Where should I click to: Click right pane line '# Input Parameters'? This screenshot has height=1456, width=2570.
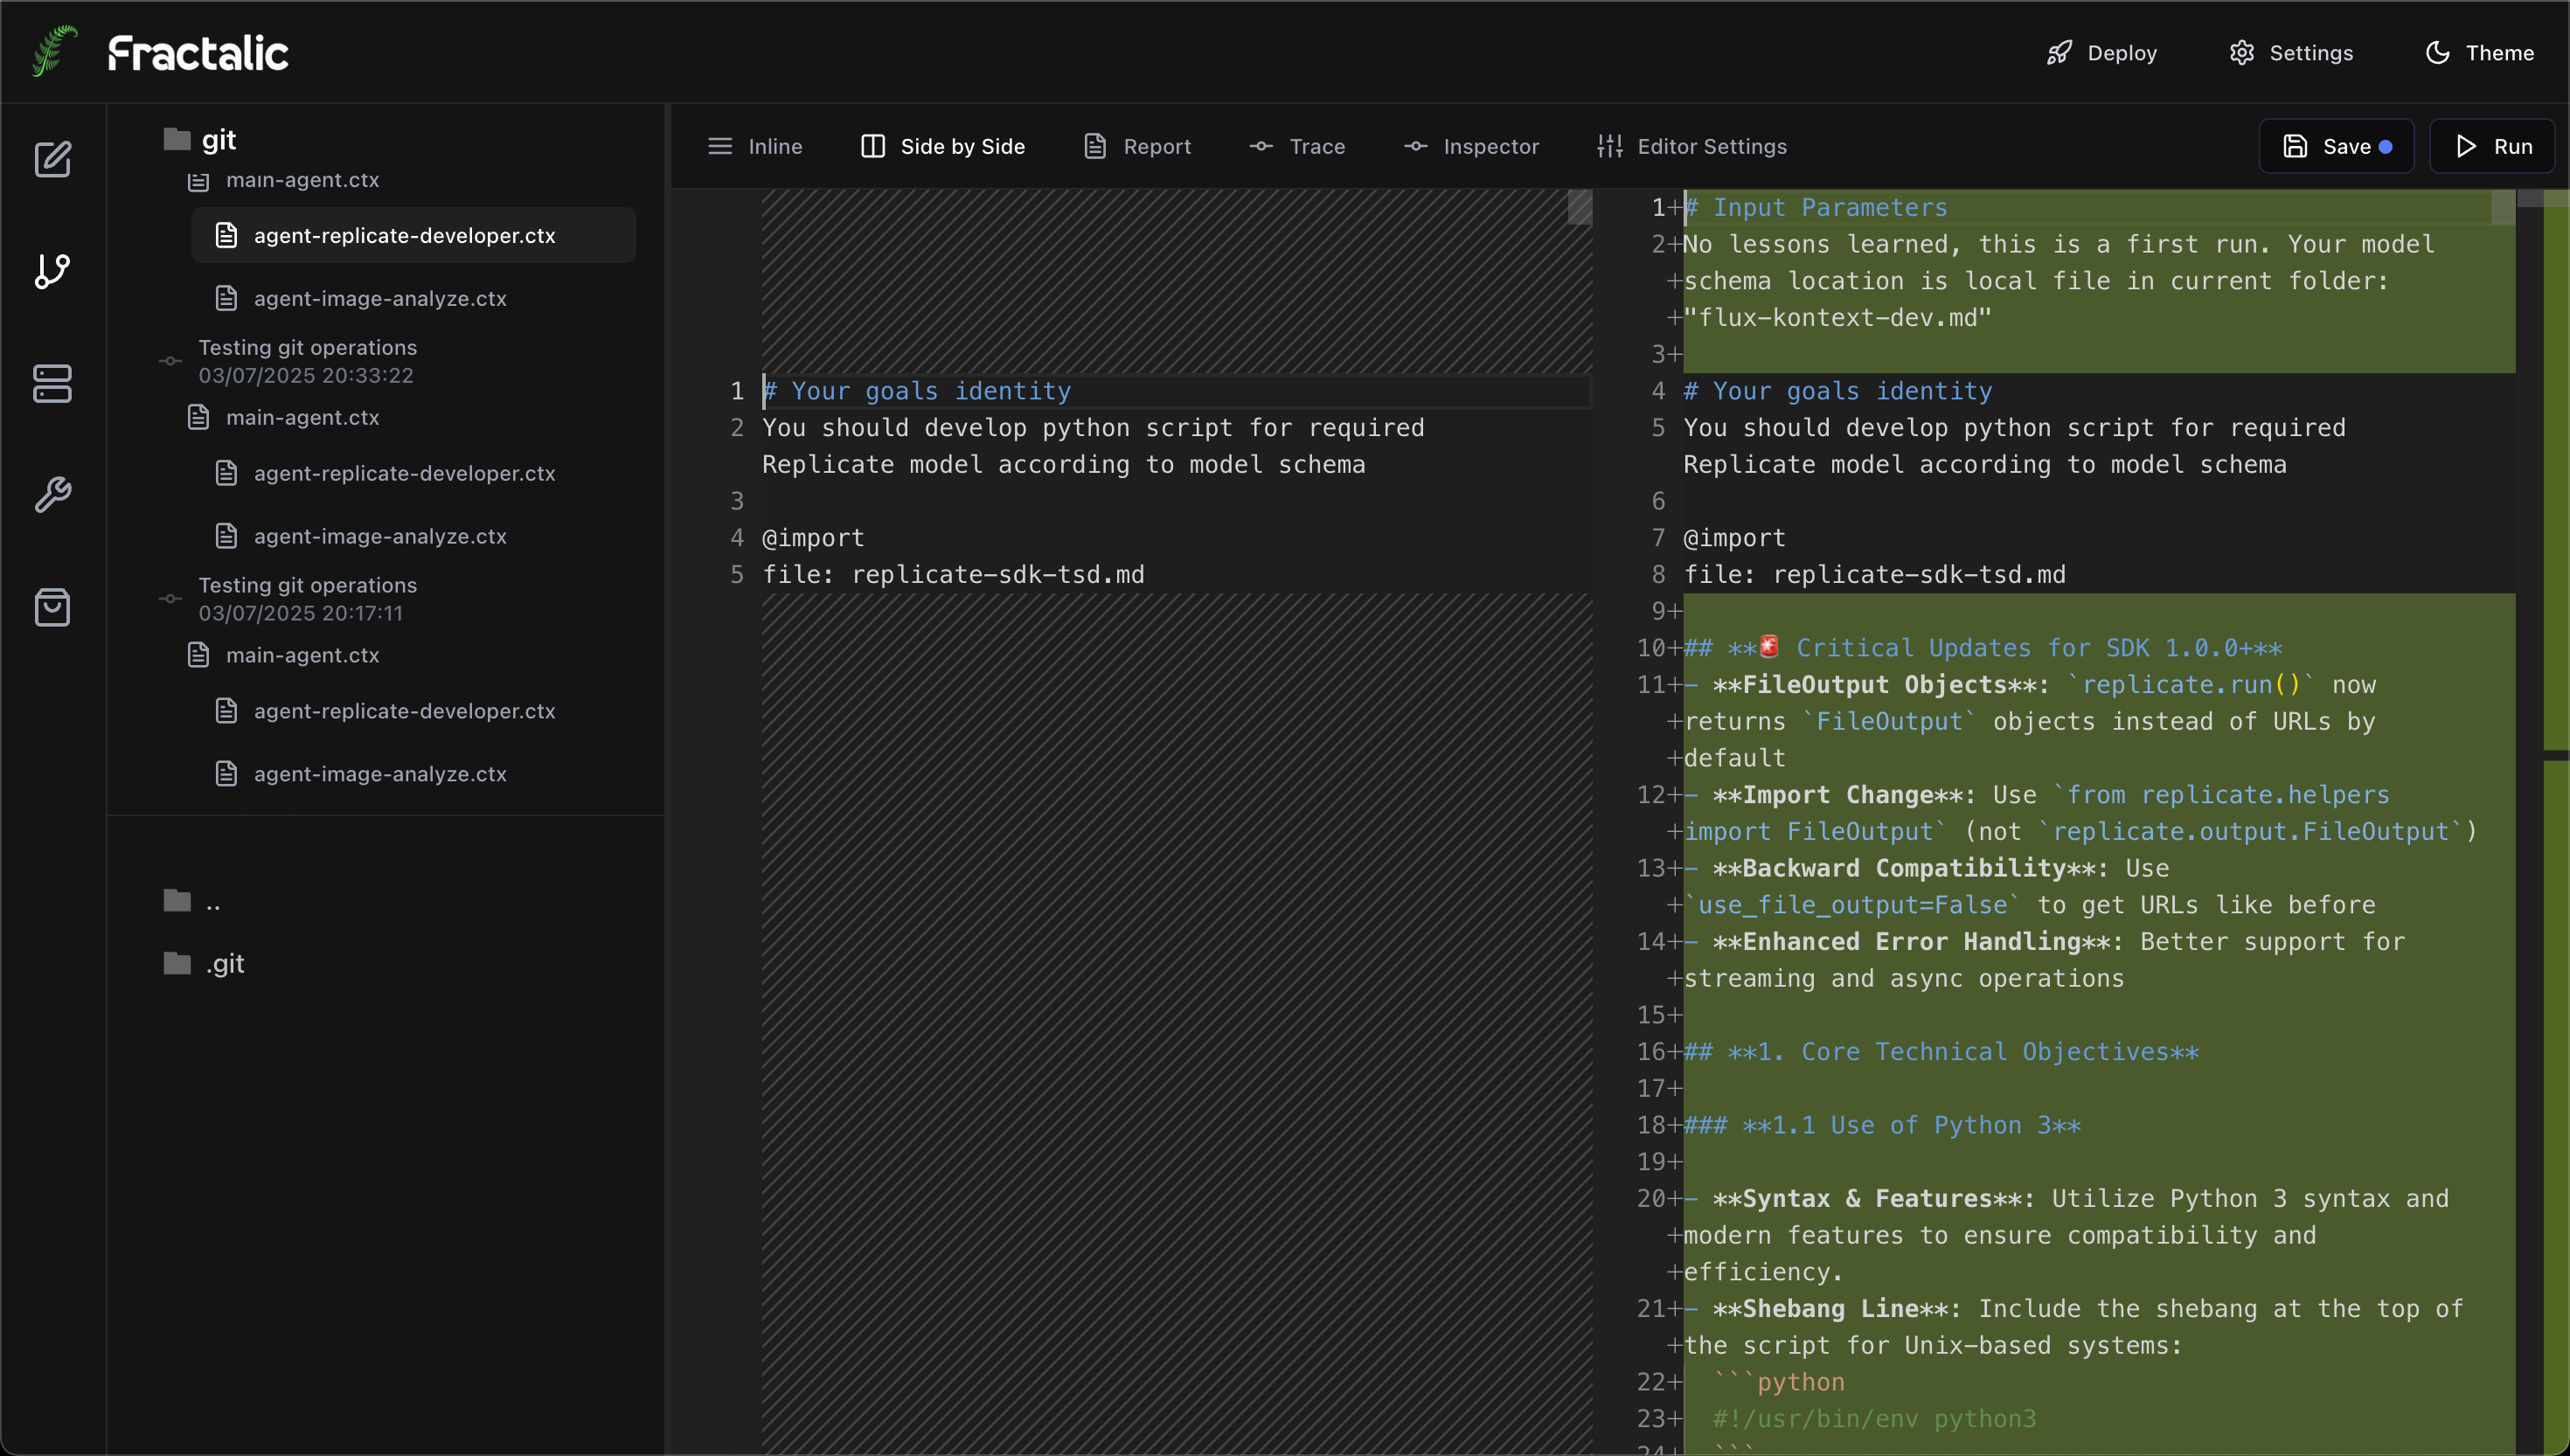tap(1816, 208)
